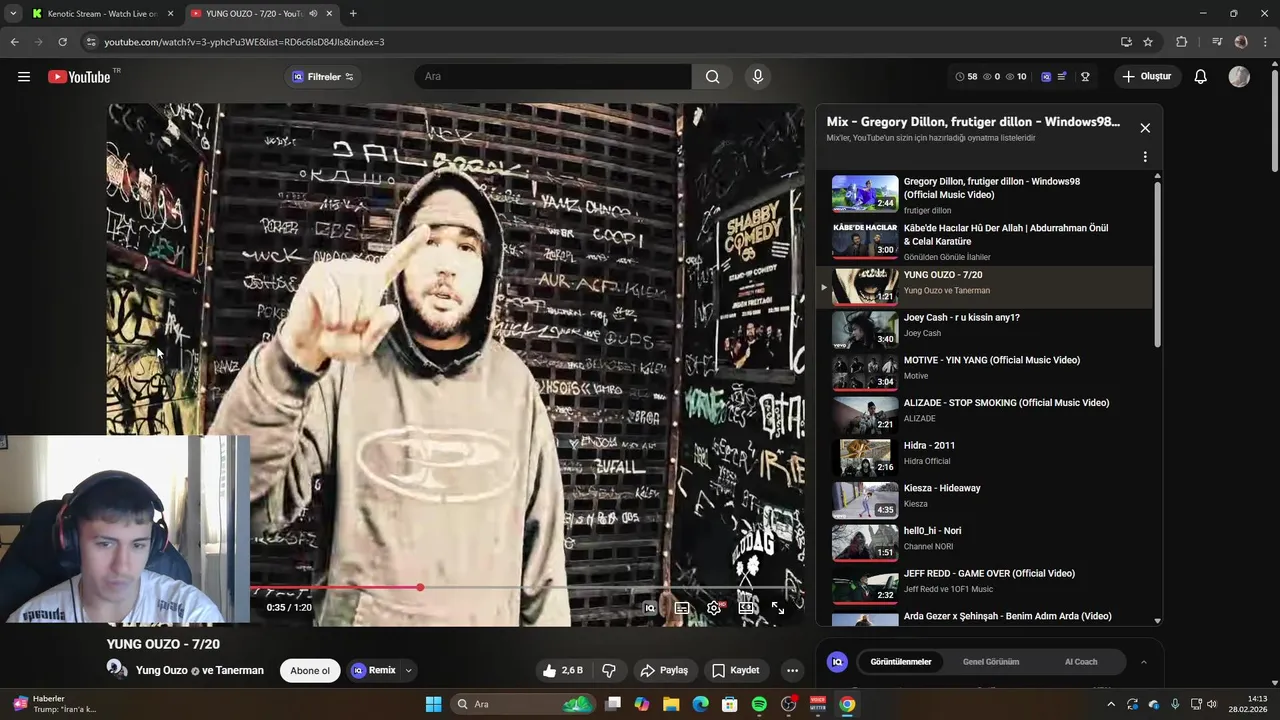This screenshot has height=720, width=1280.
Task: Open the Yung Ouzo channel link
Action: coord(161,671)
